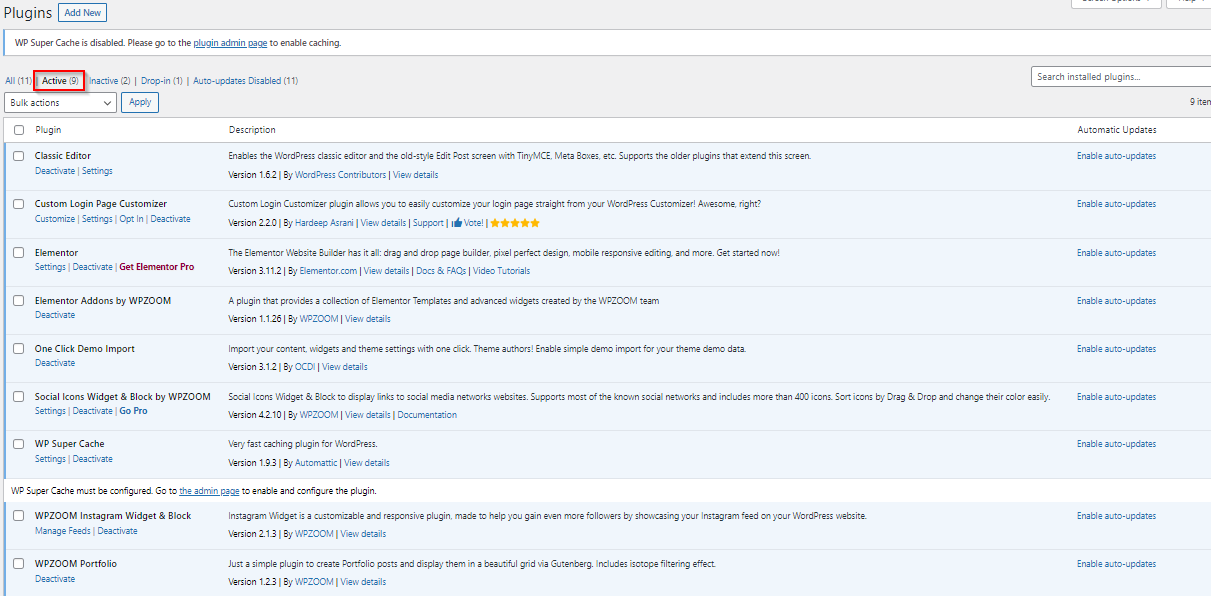1211x596 pixels.
Task: Open Classic Editor Settings link
Action: pos(97,171)
